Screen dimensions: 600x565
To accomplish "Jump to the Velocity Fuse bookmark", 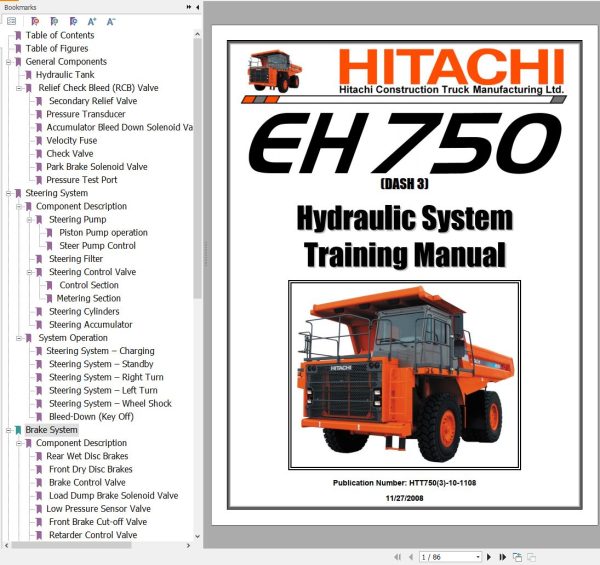I will pos(72,140).
